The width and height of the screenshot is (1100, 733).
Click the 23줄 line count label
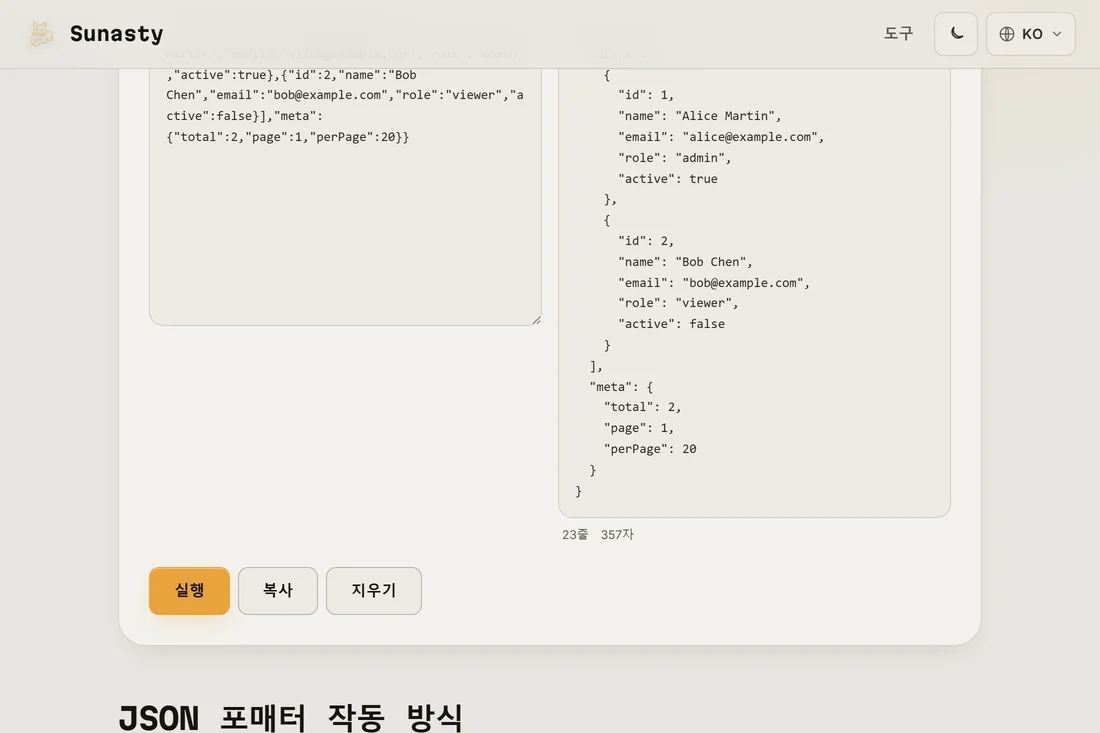coord(575,534)
